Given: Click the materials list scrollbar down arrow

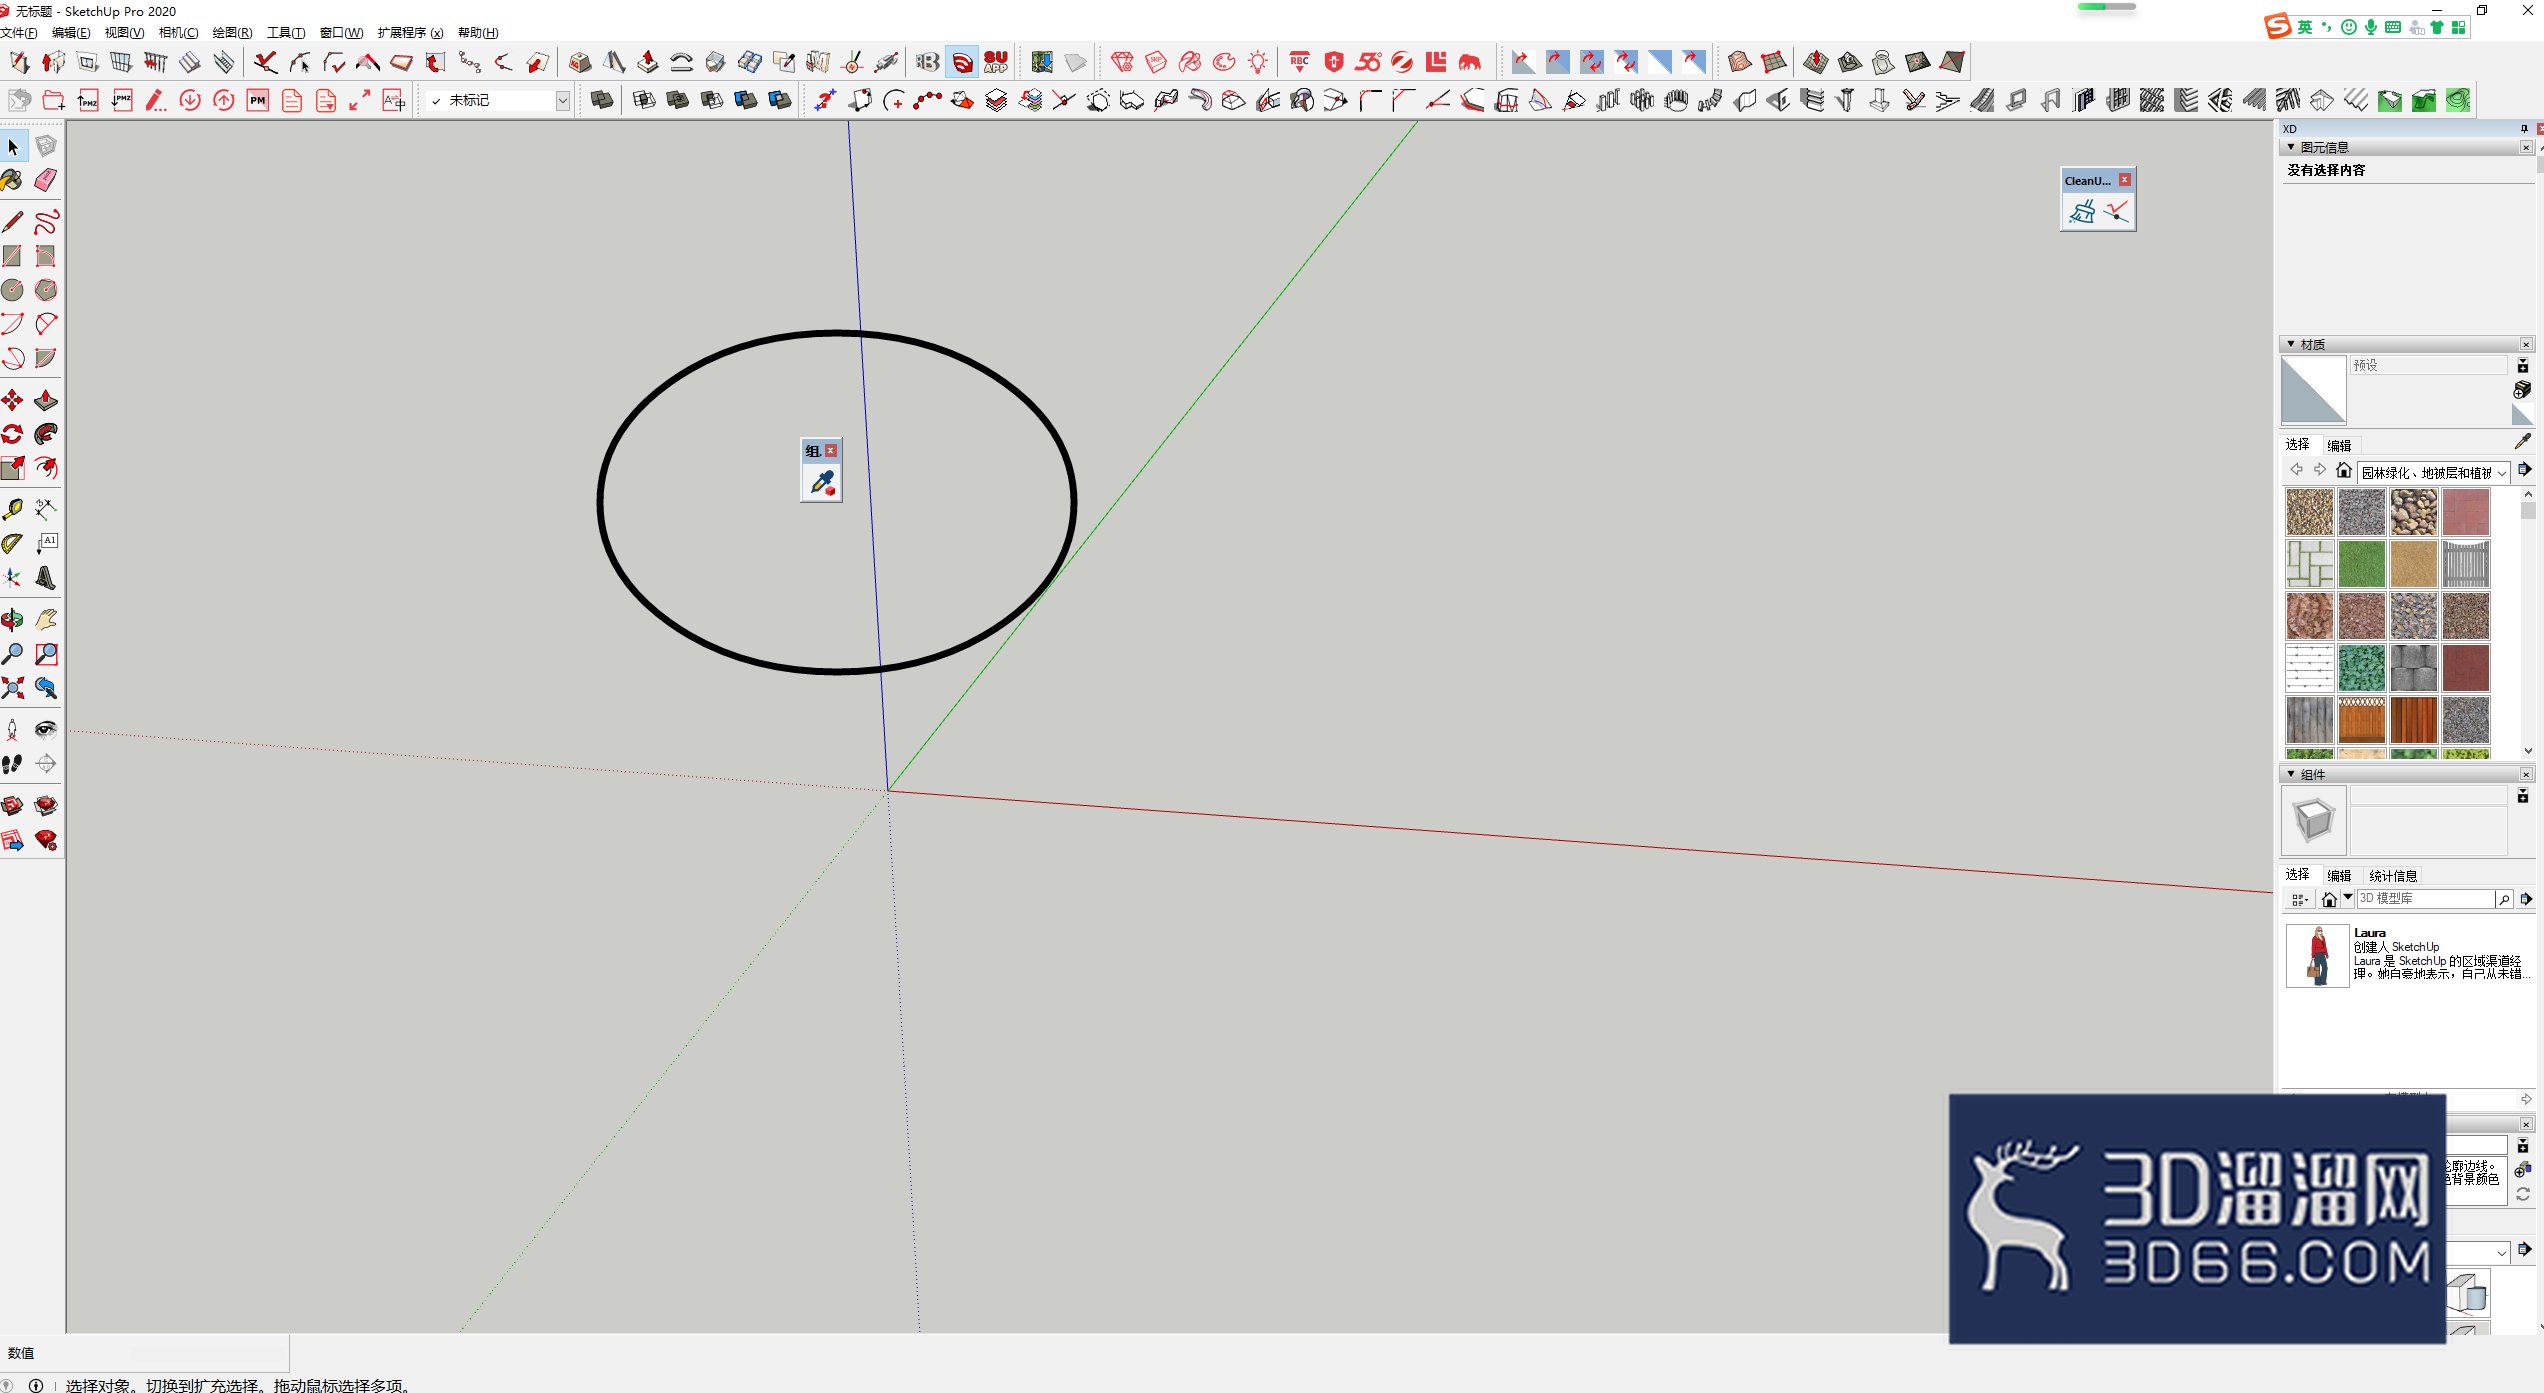Looking at the screenshot, I should (2528, 750).
